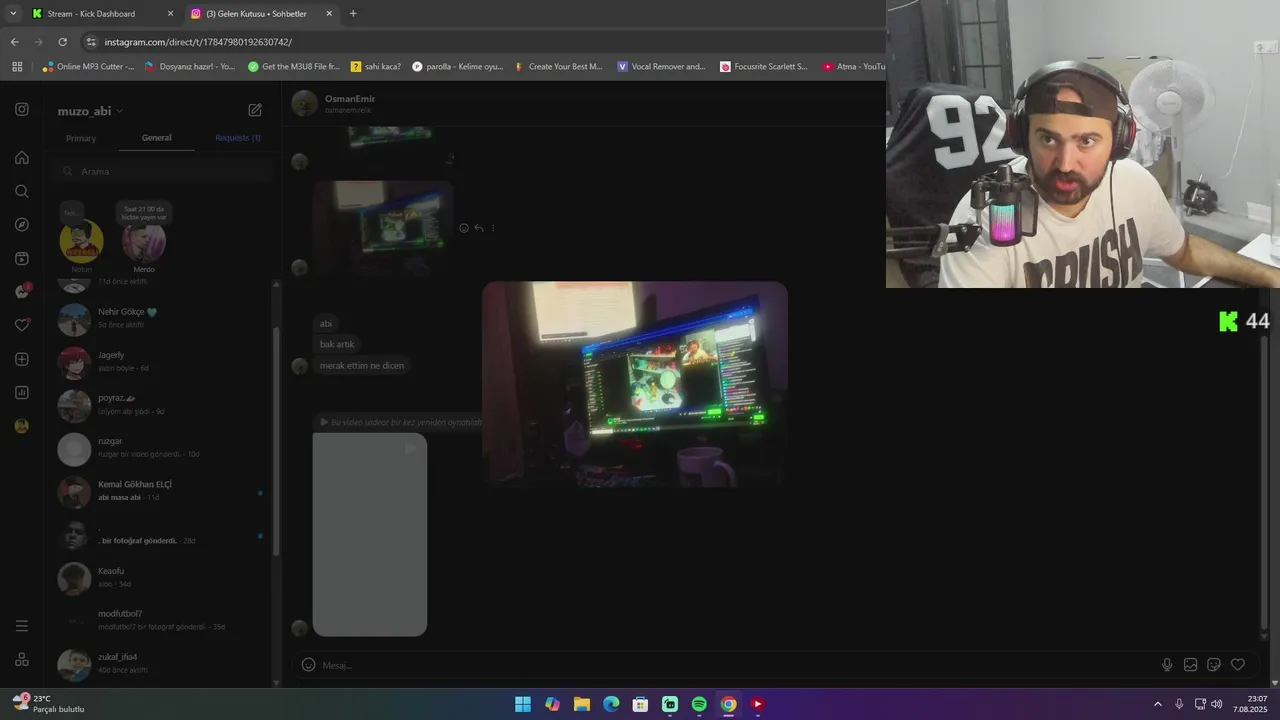Open the emoji picker in the message box

pyautogui.click(x=308, y=665)
